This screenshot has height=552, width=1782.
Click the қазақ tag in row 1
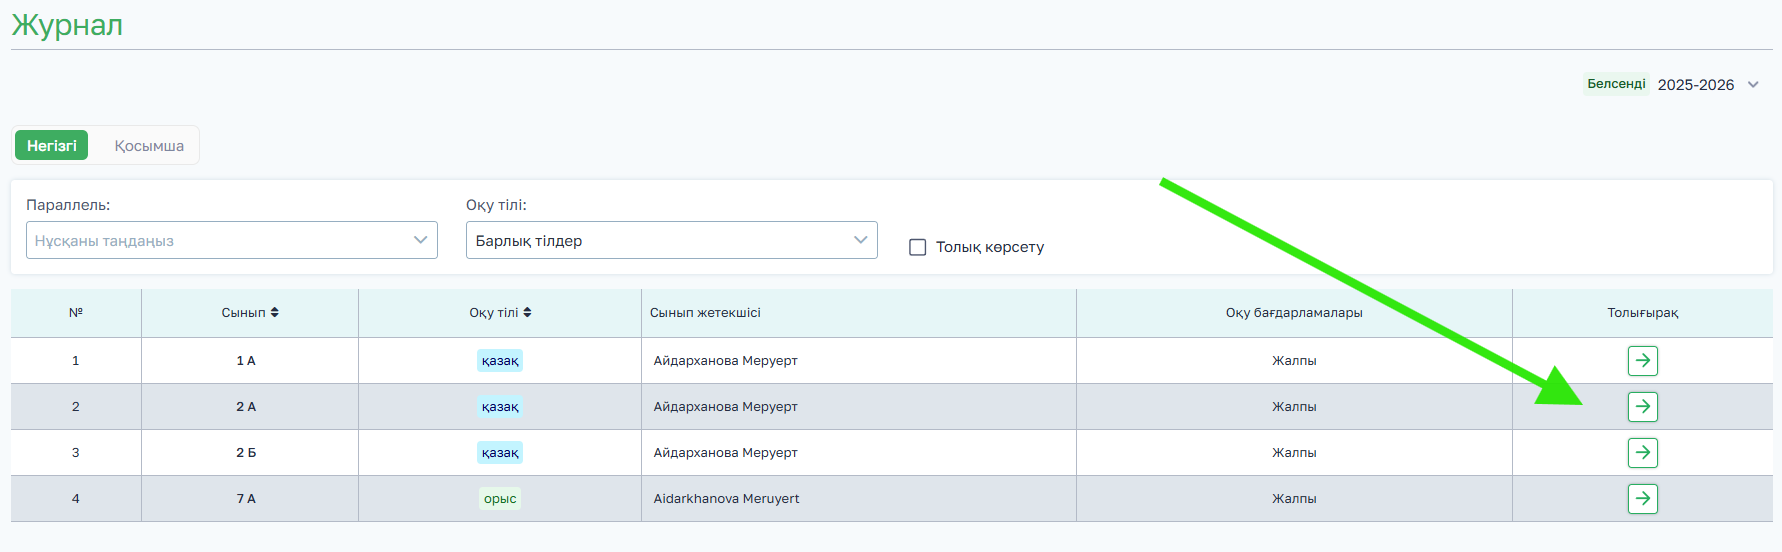500,361
